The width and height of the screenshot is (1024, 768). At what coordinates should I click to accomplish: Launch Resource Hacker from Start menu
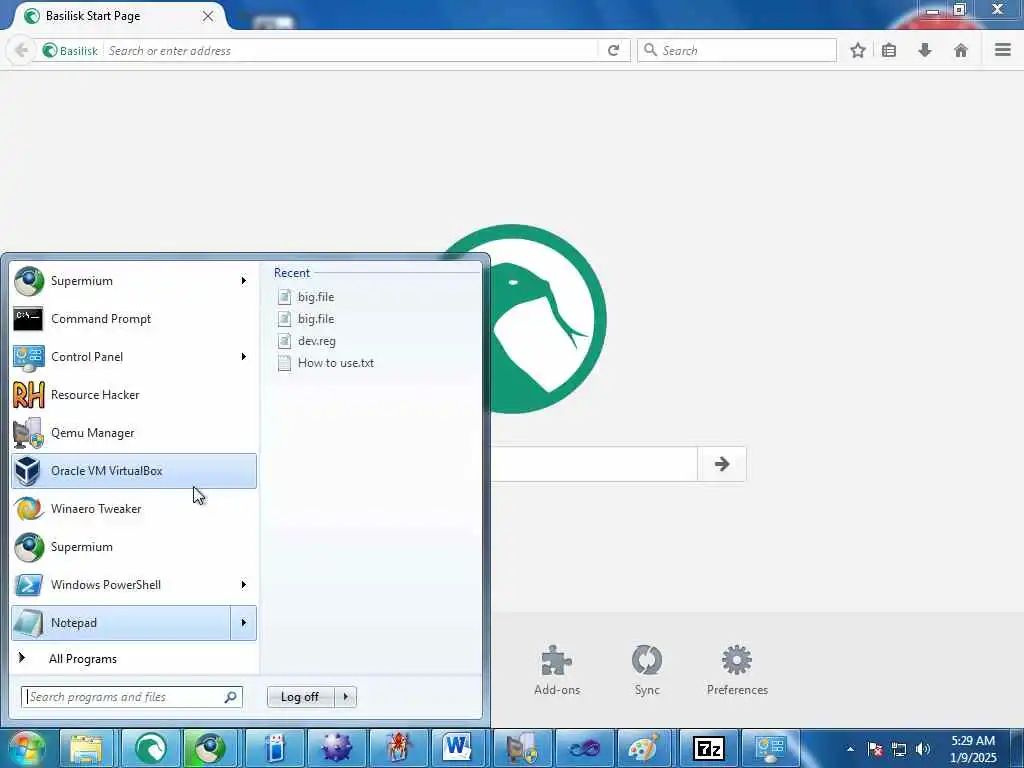134,394
